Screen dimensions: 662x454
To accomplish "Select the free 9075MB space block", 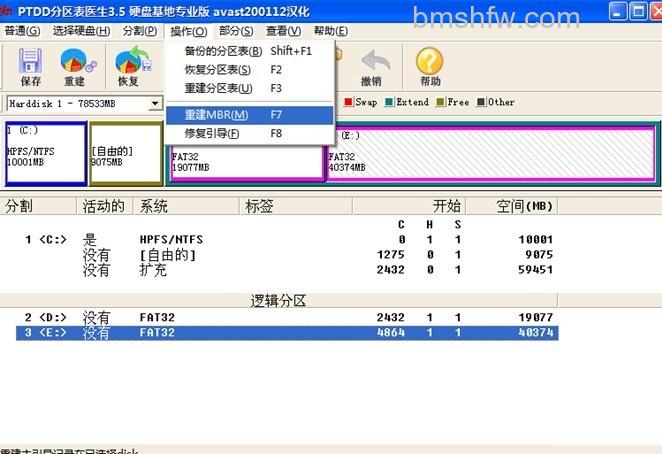I will pos(126,154).
